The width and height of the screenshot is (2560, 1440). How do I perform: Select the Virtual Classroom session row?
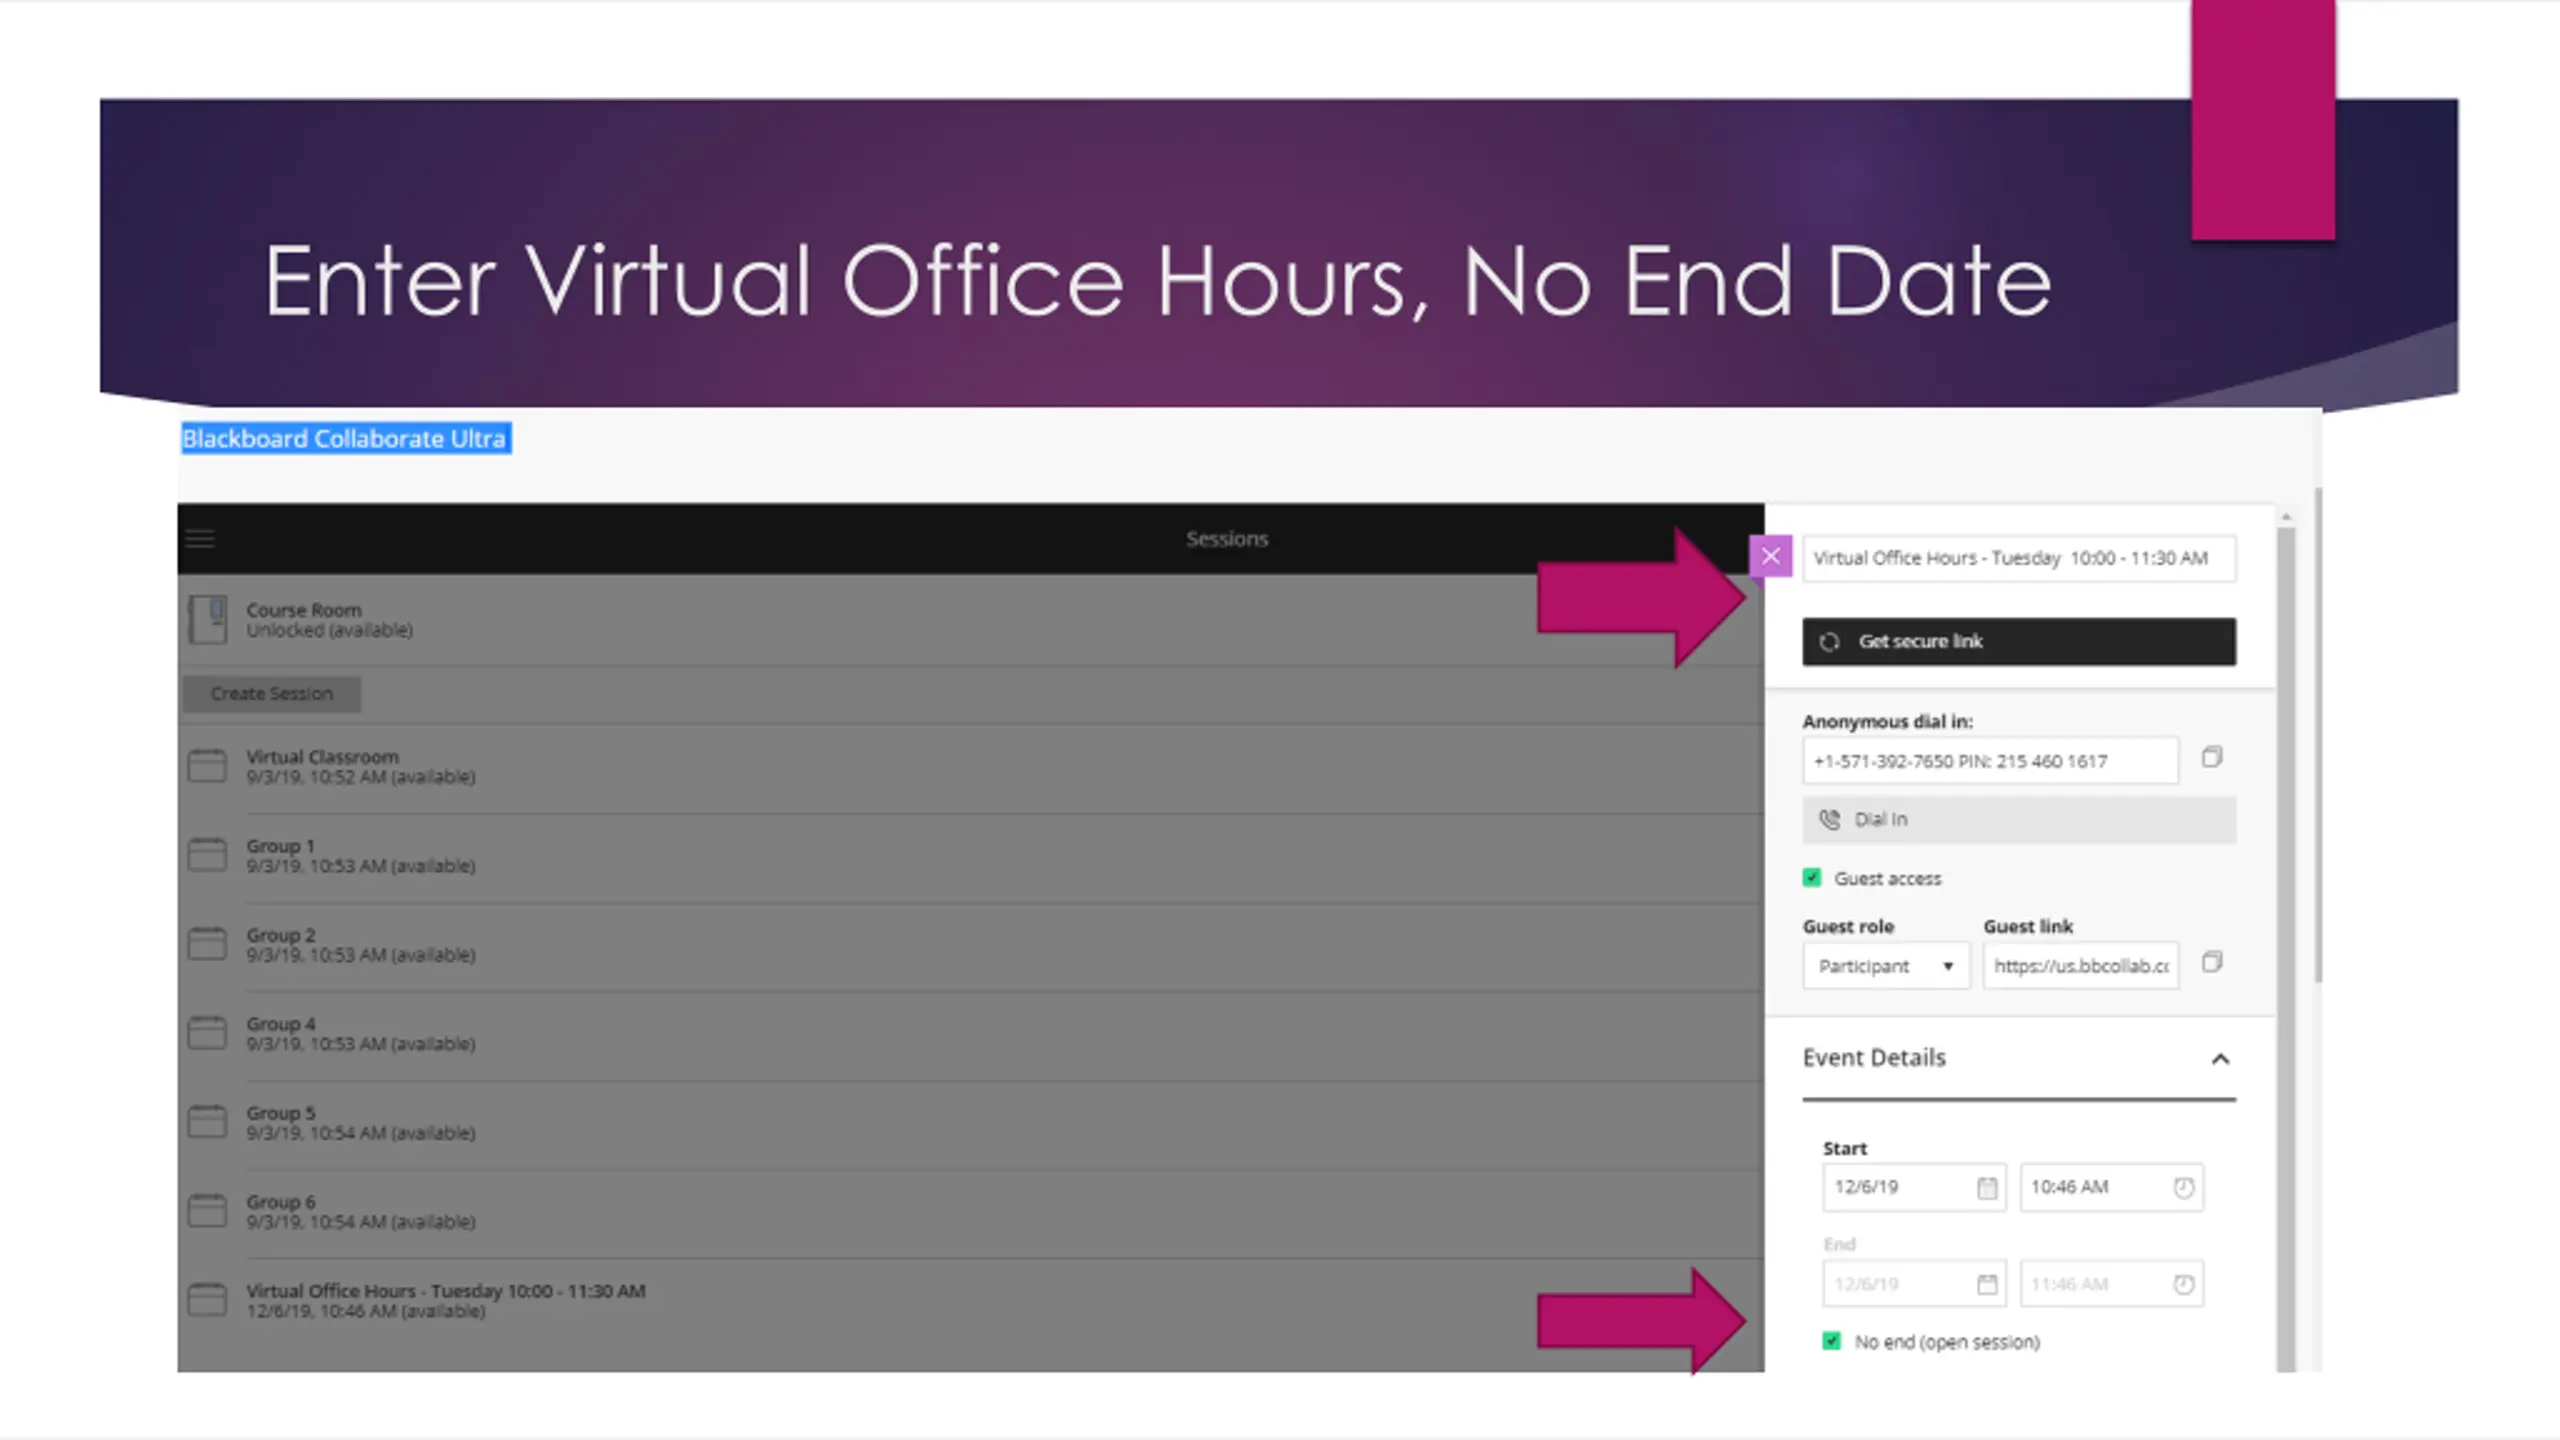coord(970,768)
